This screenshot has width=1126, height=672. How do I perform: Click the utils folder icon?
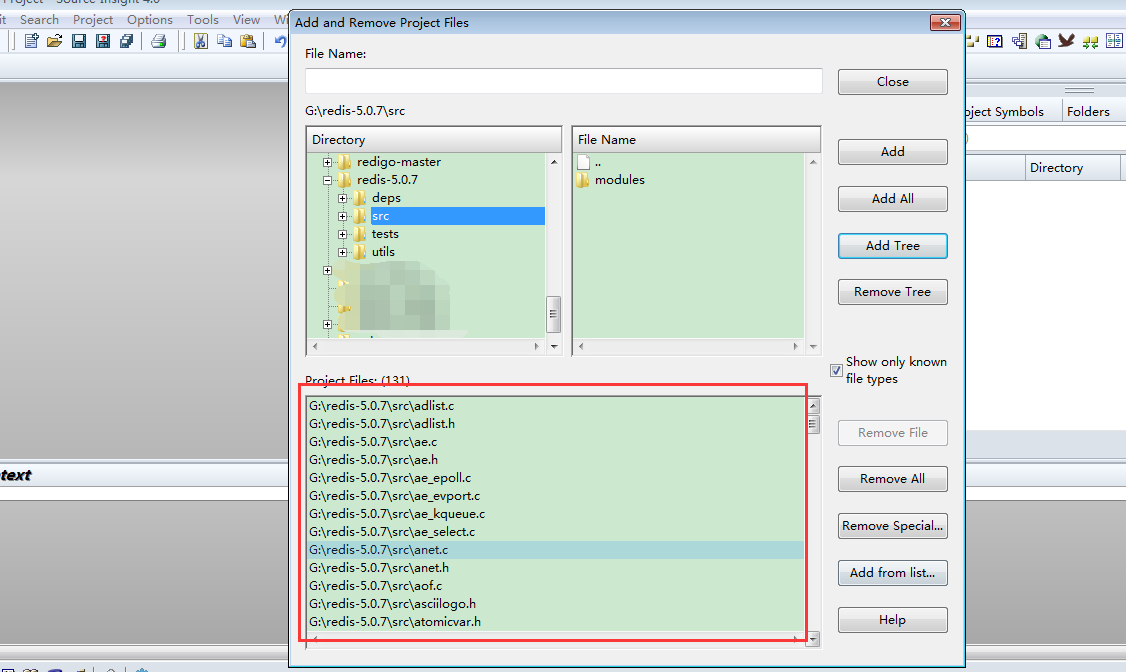click(360, 251)
